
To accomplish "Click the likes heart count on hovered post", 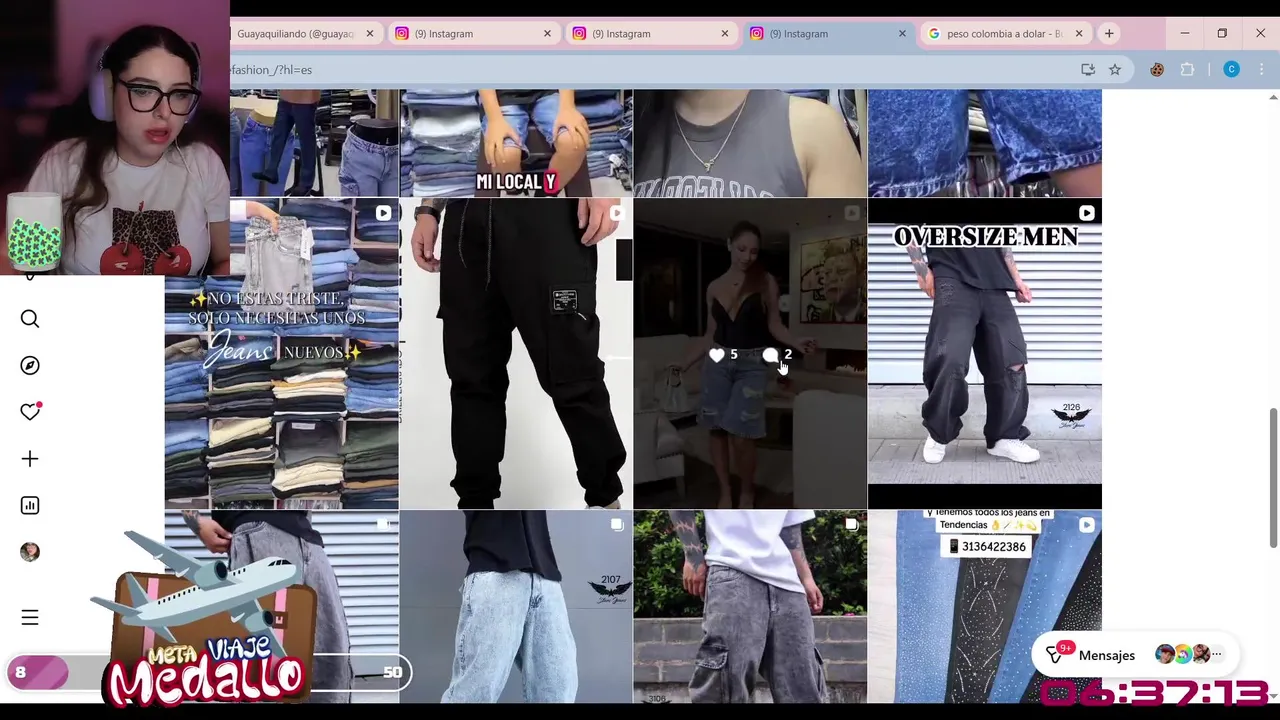I will click(723, 355).
